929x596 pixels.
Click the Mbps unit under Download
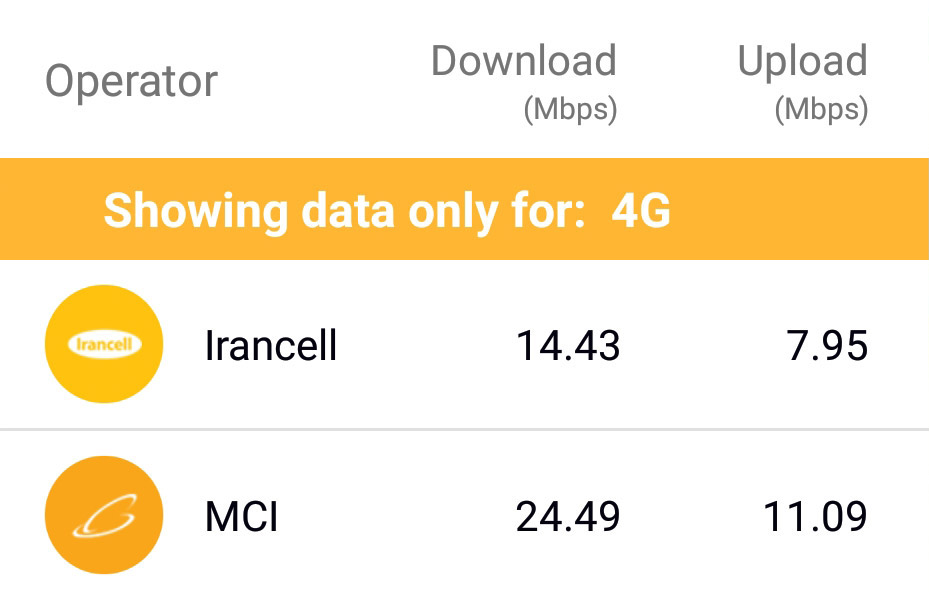pyautogui.click(x=570, y=109)
